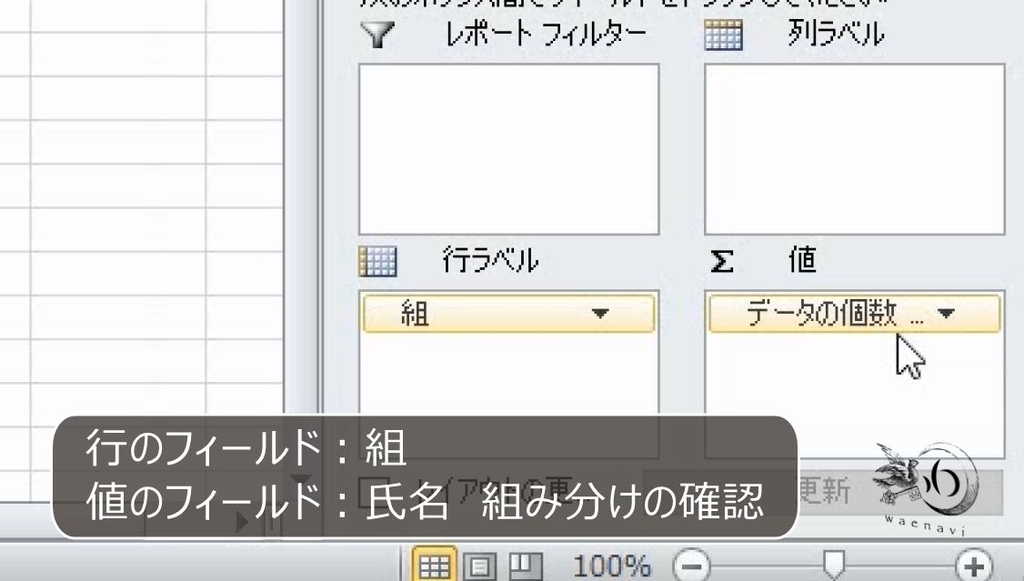Click the zoom slider thumb
The width and height of the screenshot is (1024, 581).
tap(833, 564)
